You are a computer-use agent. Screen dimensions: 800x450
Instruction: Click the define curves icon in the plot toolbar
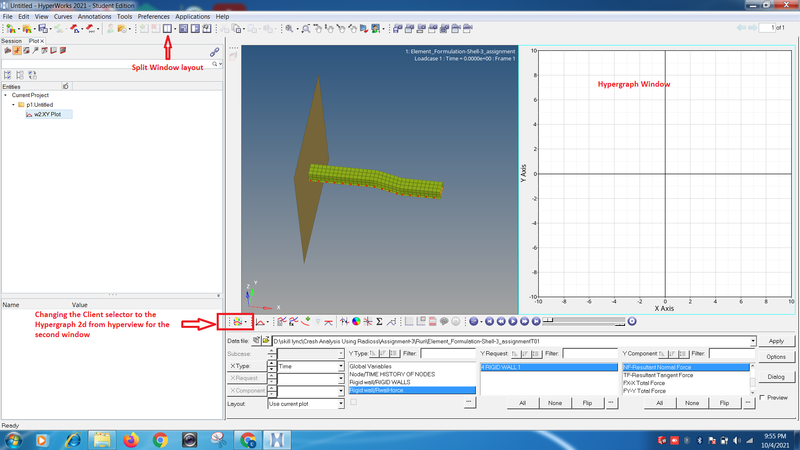pos(293,321)
